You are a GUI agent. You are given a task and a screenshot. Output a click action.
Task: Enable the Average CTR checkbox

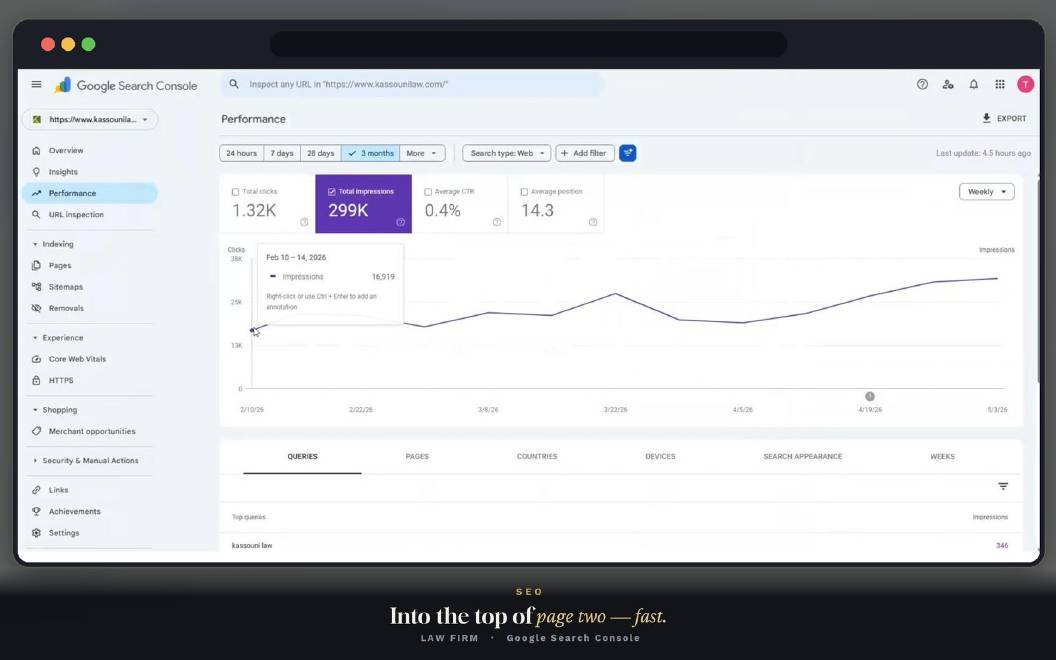tap(428, 192)
